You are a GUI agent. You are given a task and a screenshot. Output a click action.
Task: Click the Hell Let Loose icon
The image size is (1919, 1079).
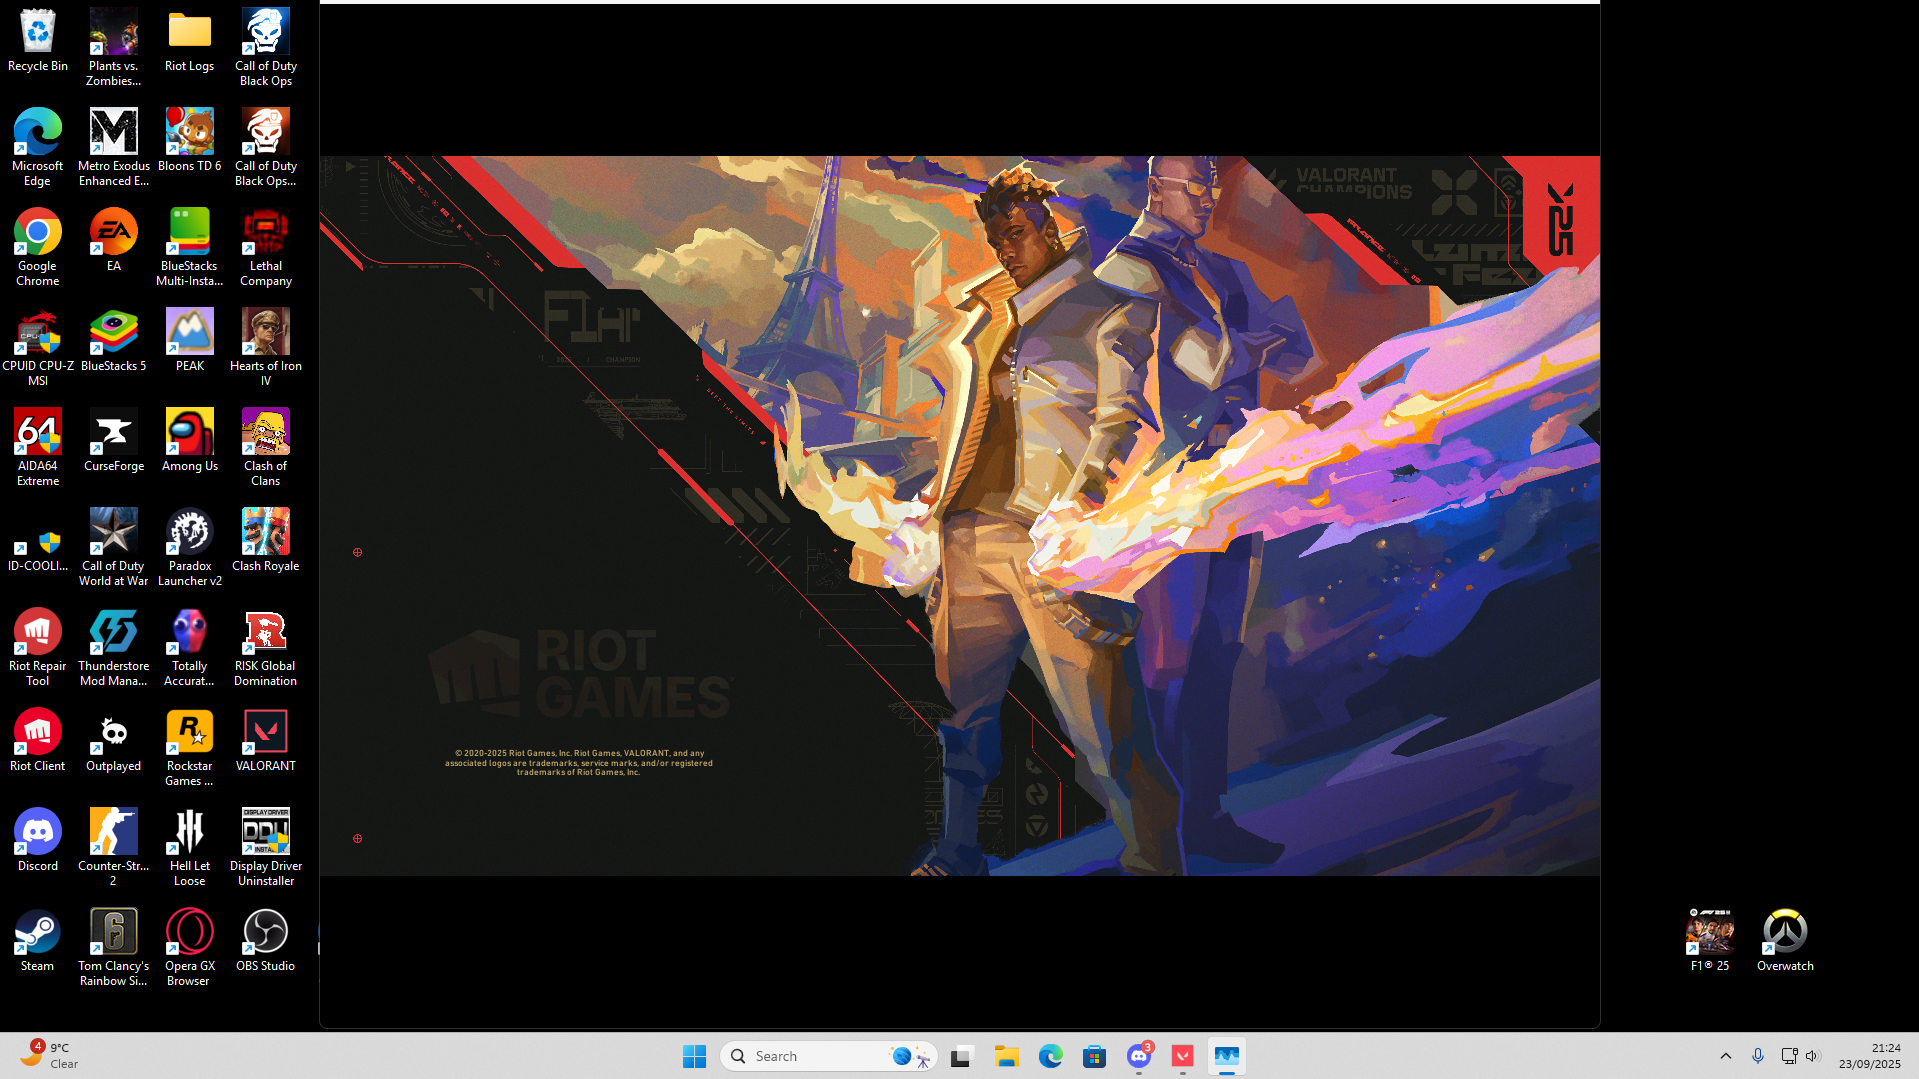coord(190,848)
